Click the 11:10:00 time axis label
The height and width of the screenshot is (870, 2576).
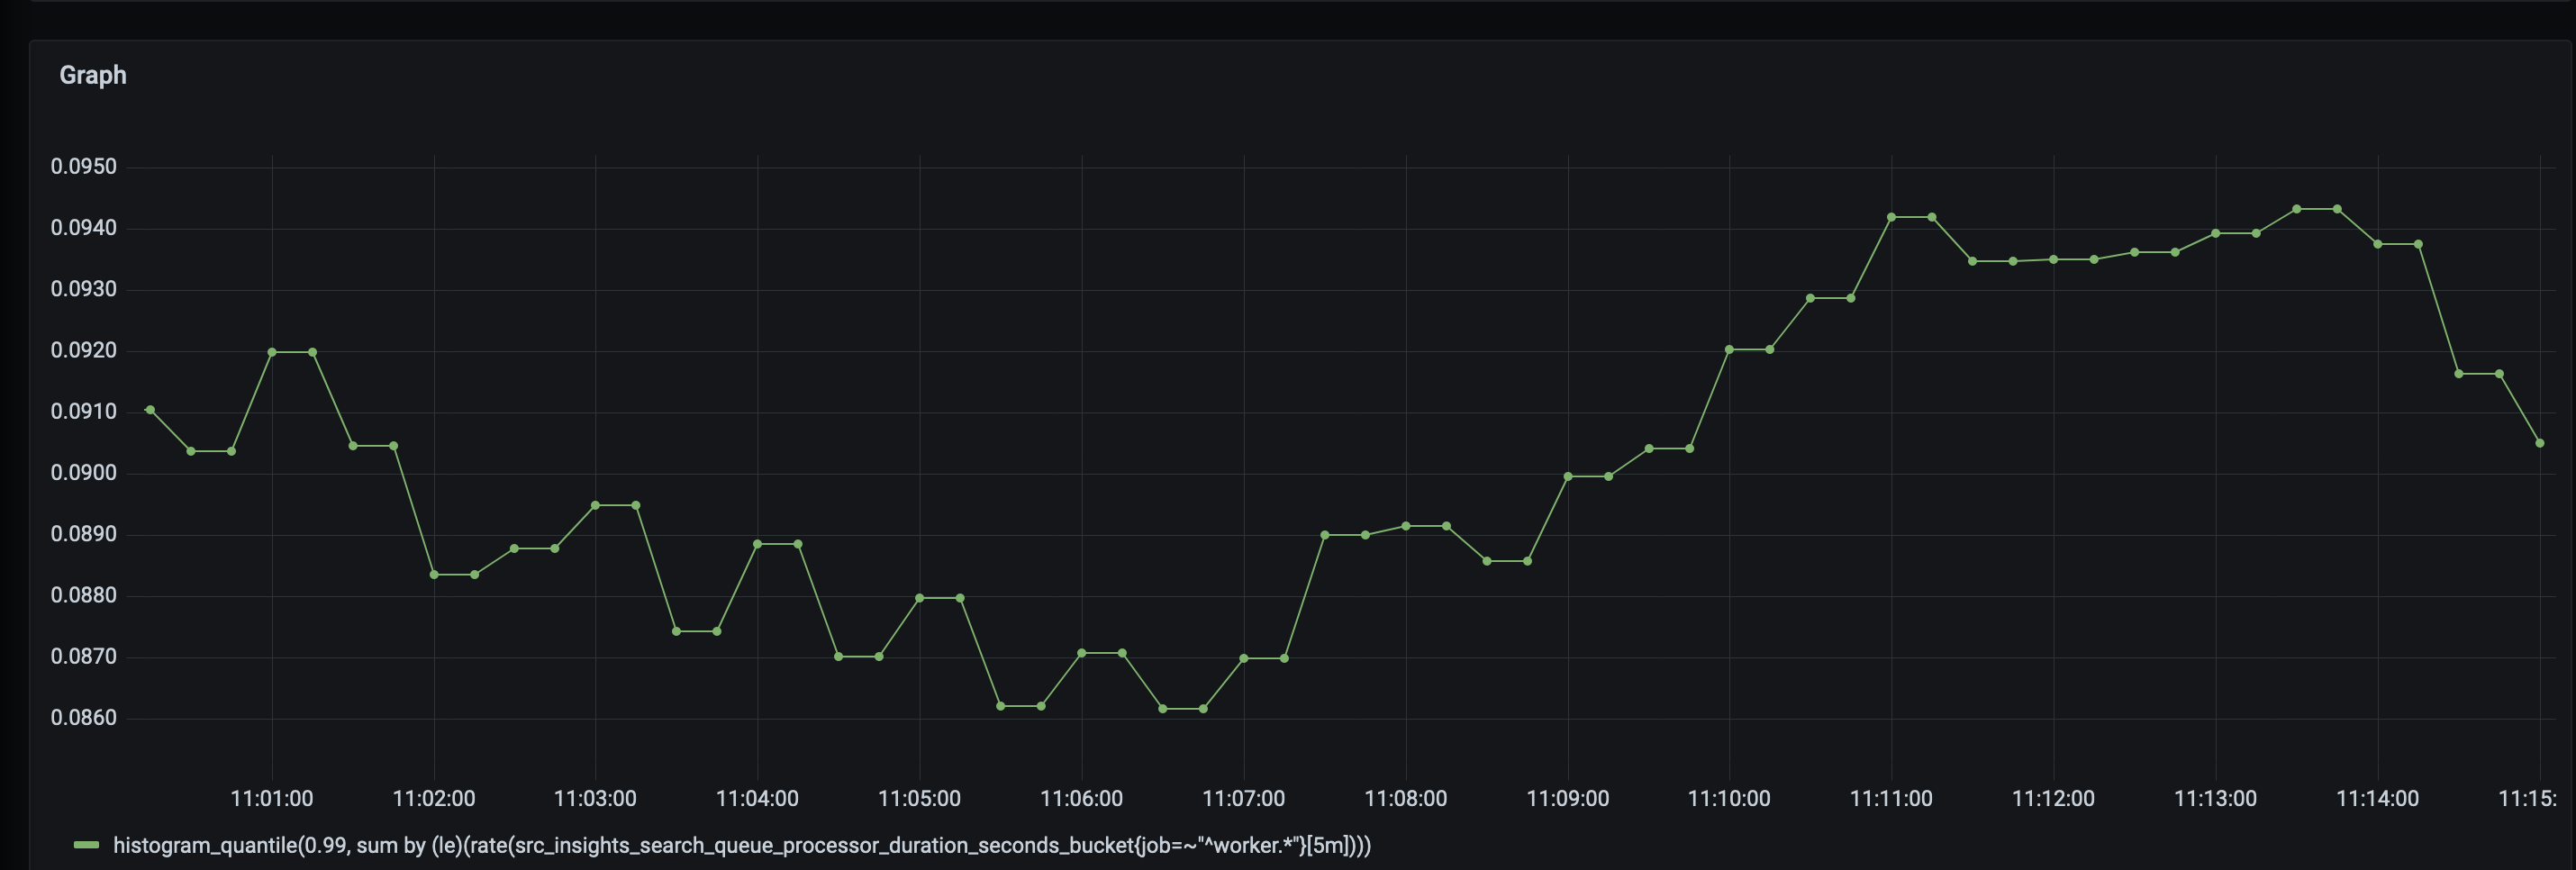[1729, 799]
